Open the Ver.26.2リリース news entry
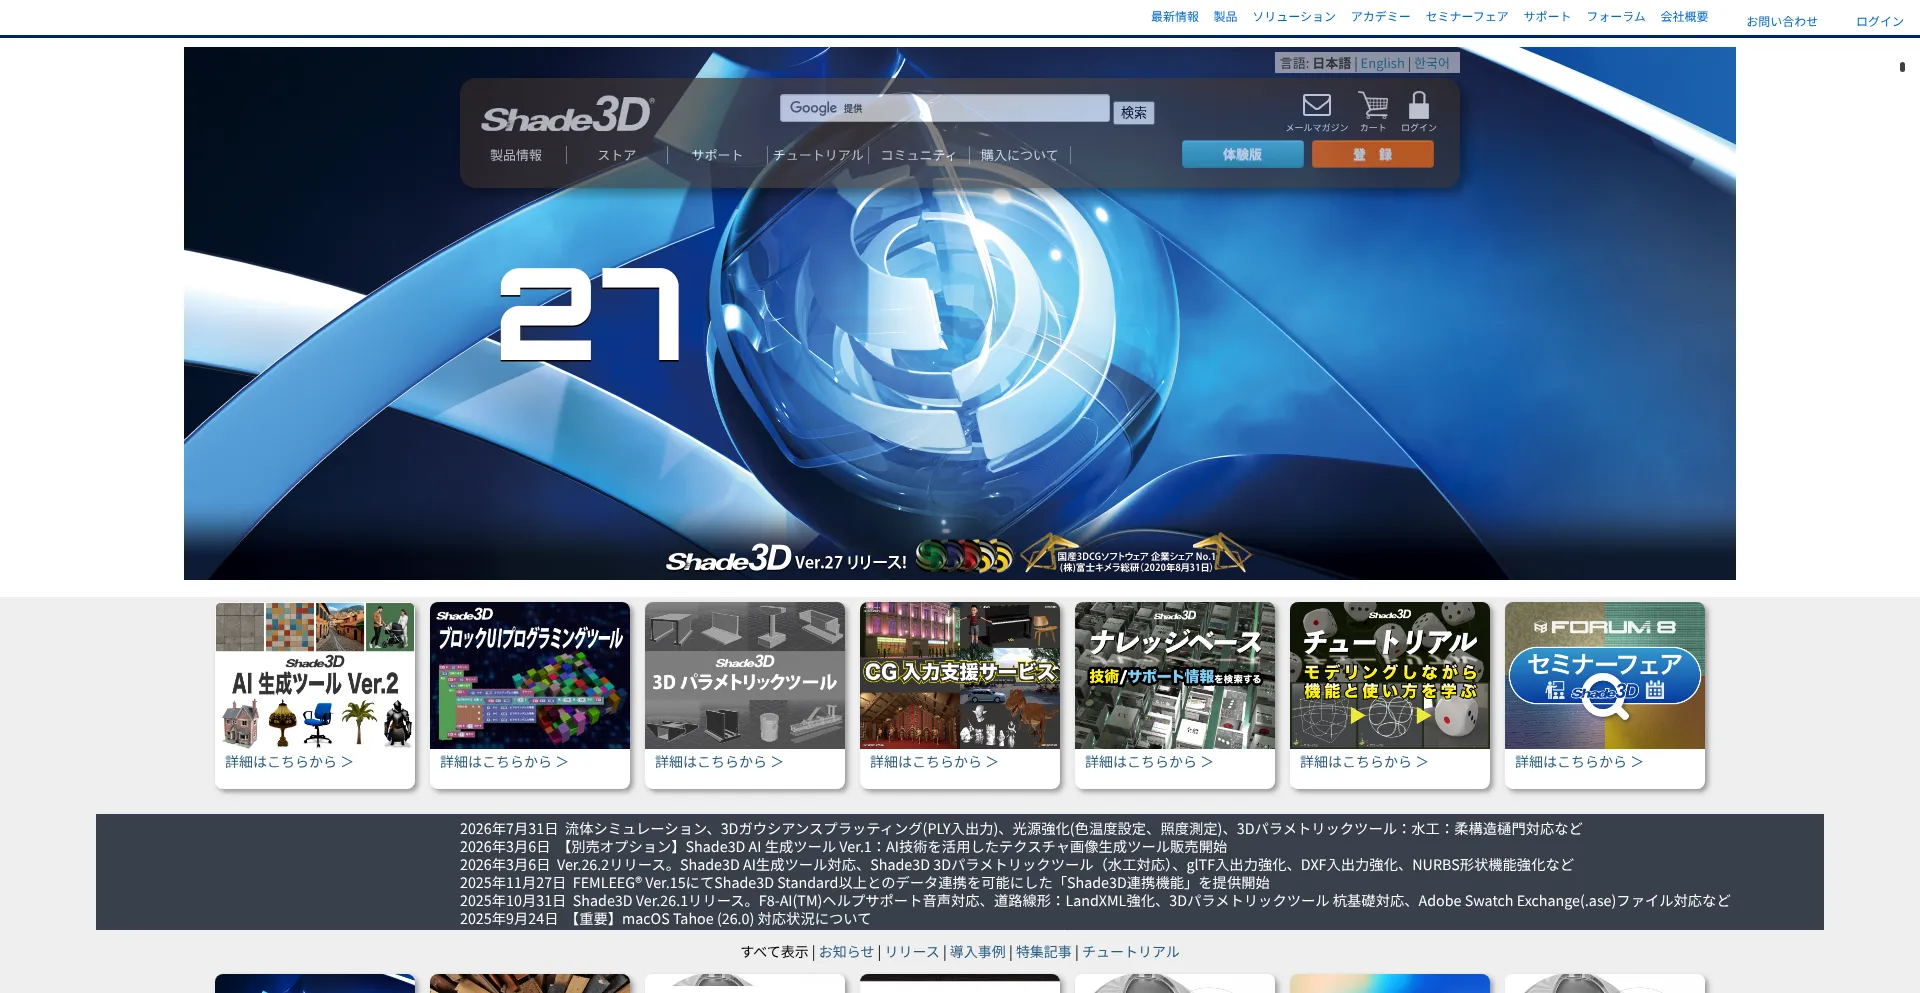This screenshot has height=993, width=1920. point(1016,865)
